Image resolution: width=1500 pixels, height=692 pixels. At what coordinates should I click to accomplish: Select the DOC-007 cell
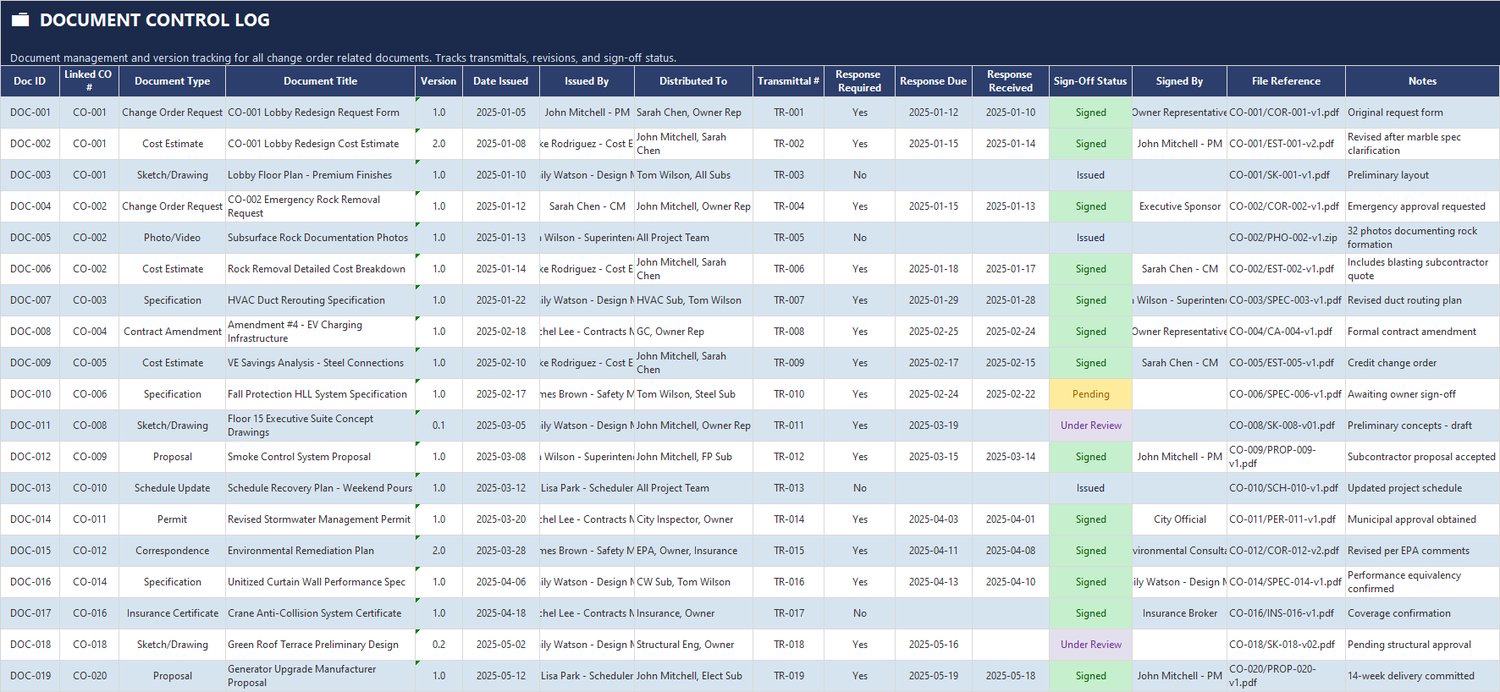coord(30,300)
